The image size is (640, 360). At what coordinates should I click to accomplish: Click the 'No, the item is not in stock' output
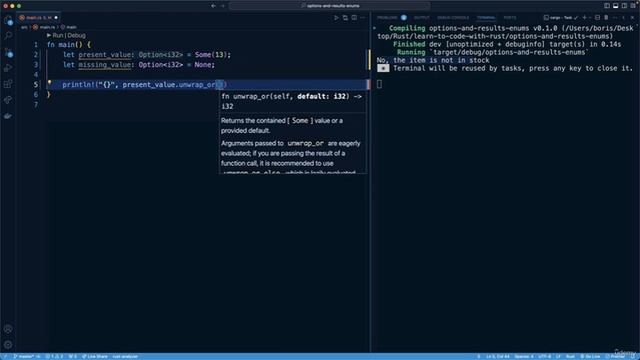pos(433,60)
